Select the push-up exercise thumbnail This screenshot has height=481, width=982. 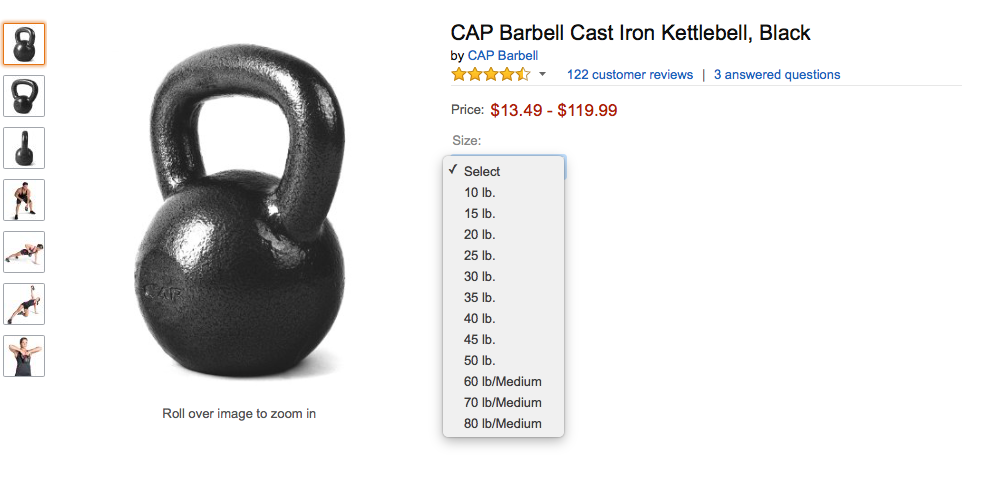tap(24, 252)
